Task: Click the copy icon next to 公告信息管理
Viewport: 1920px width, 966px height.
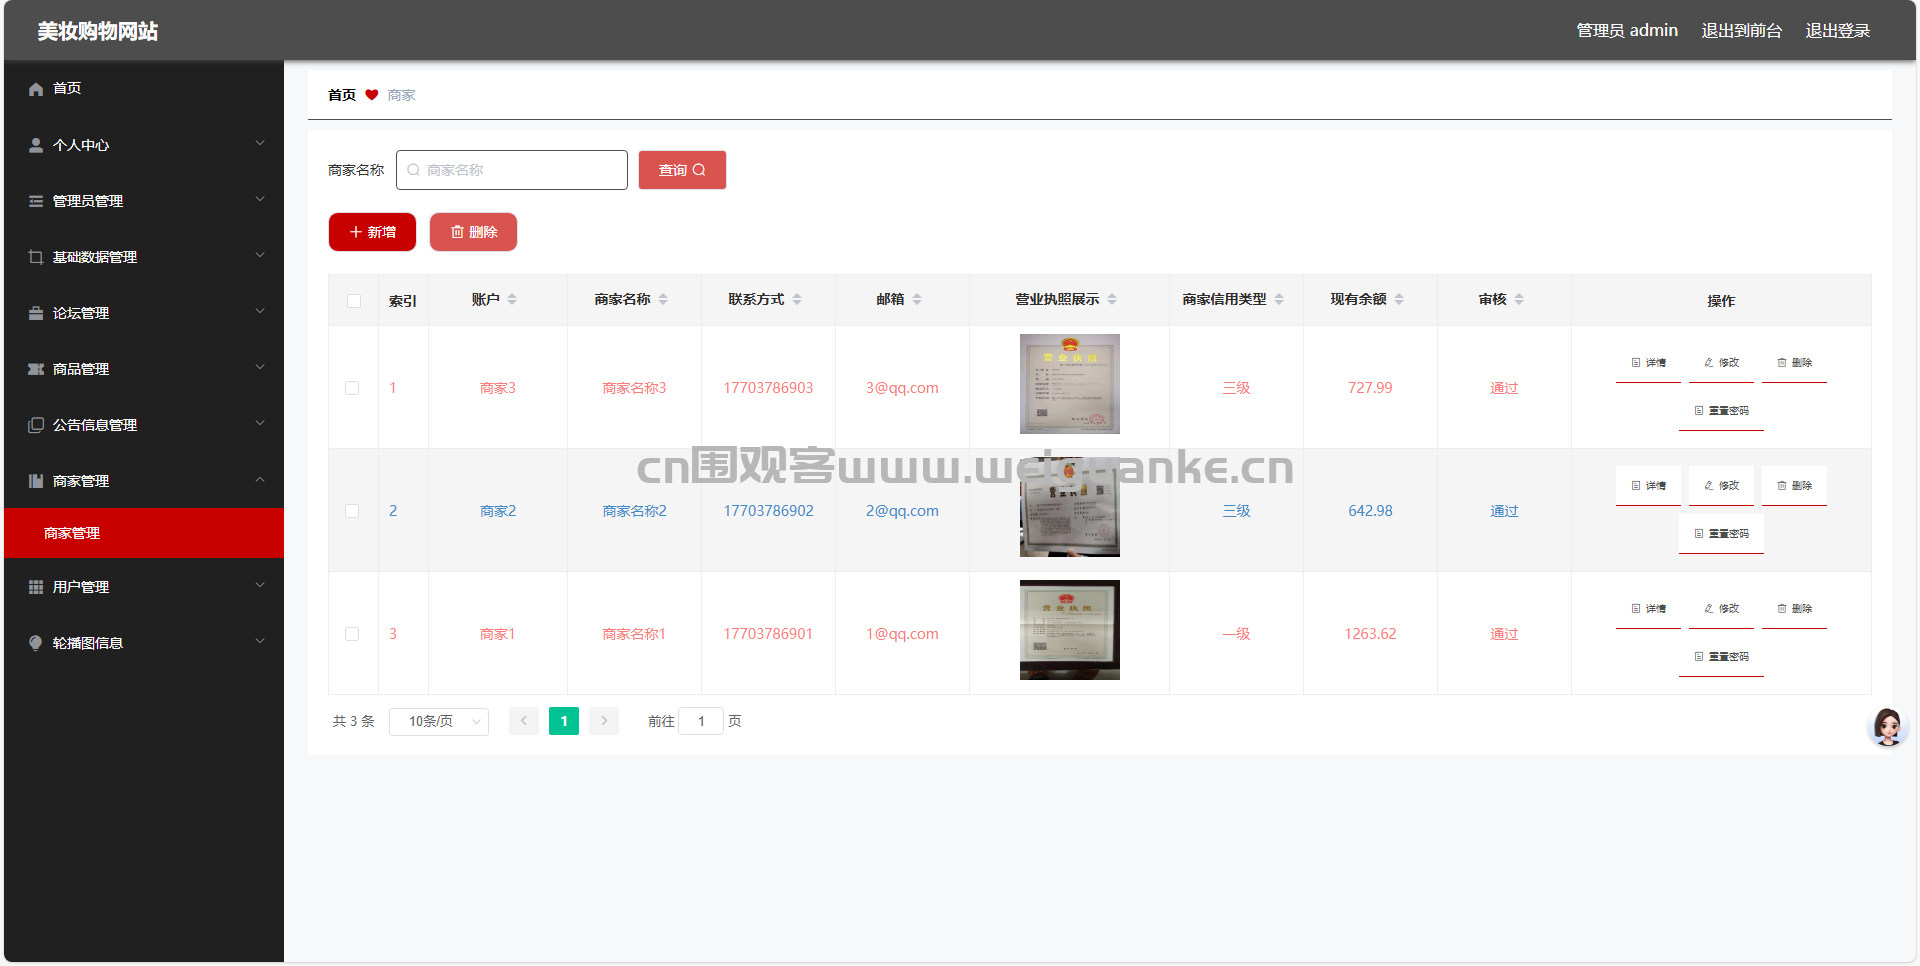Action: [x=36, y=425]
